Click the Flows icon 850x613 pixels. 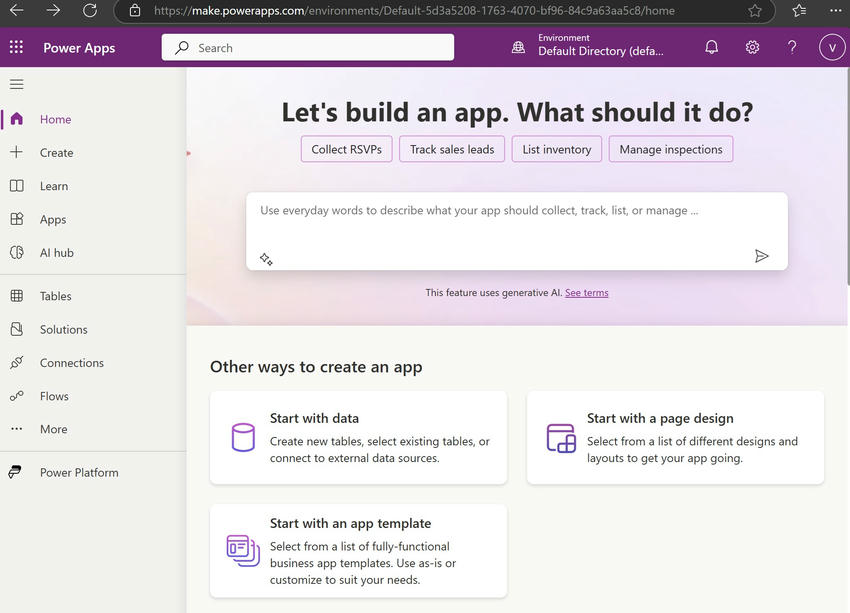[x=17, y=396]
